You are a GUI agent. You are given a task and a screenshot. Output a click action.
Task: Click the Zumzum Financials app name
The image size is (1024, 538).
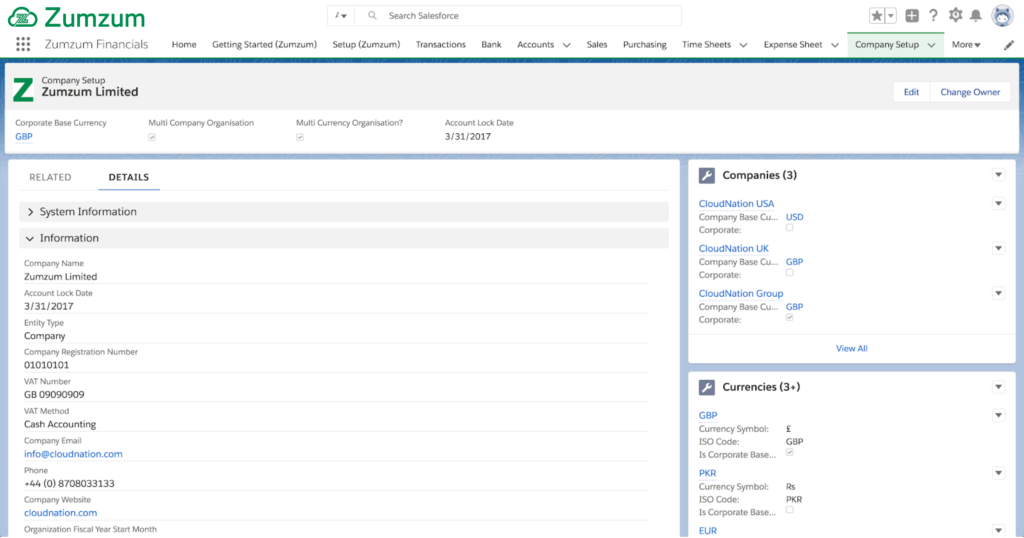[96, 44]
